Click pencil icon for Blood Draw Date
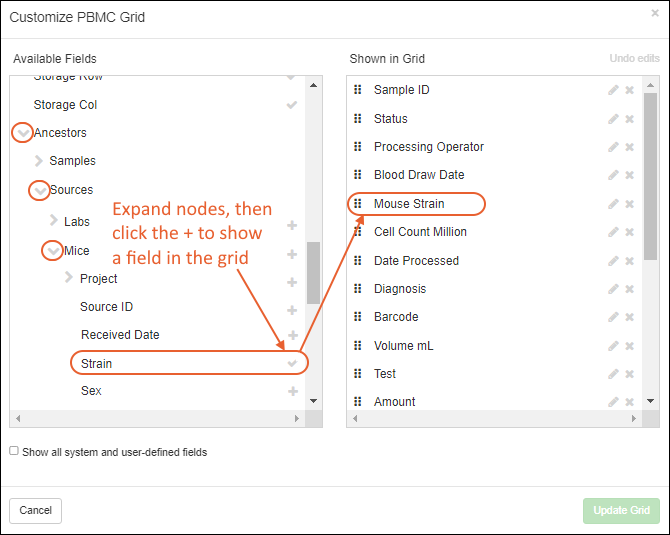The image size is (670, 535). [613, 175]
